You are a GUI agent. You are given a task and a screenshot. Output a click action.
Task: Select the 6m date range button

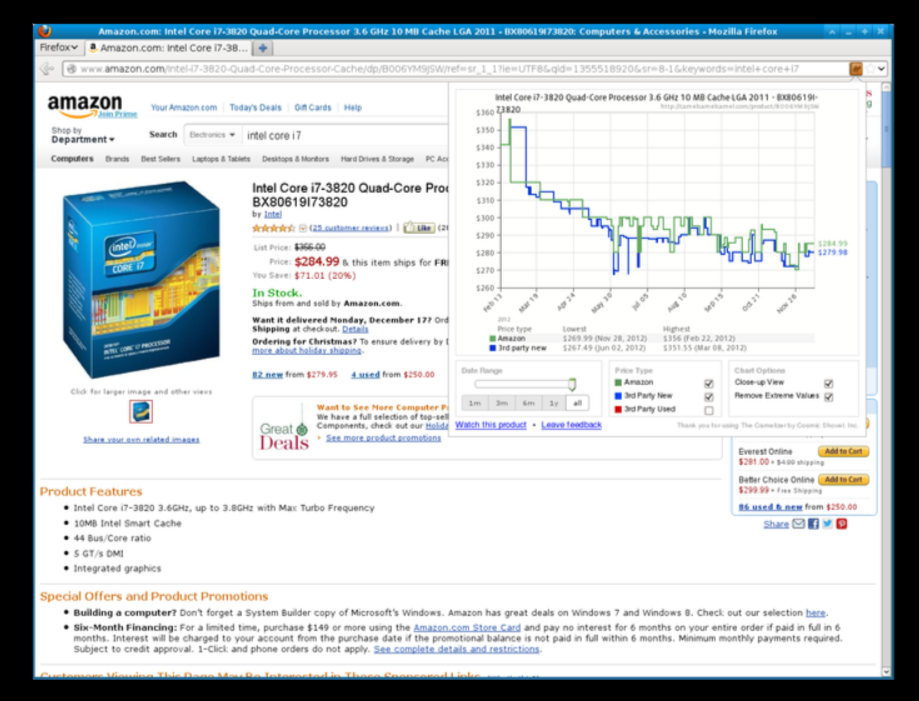(x=529, y=403)
